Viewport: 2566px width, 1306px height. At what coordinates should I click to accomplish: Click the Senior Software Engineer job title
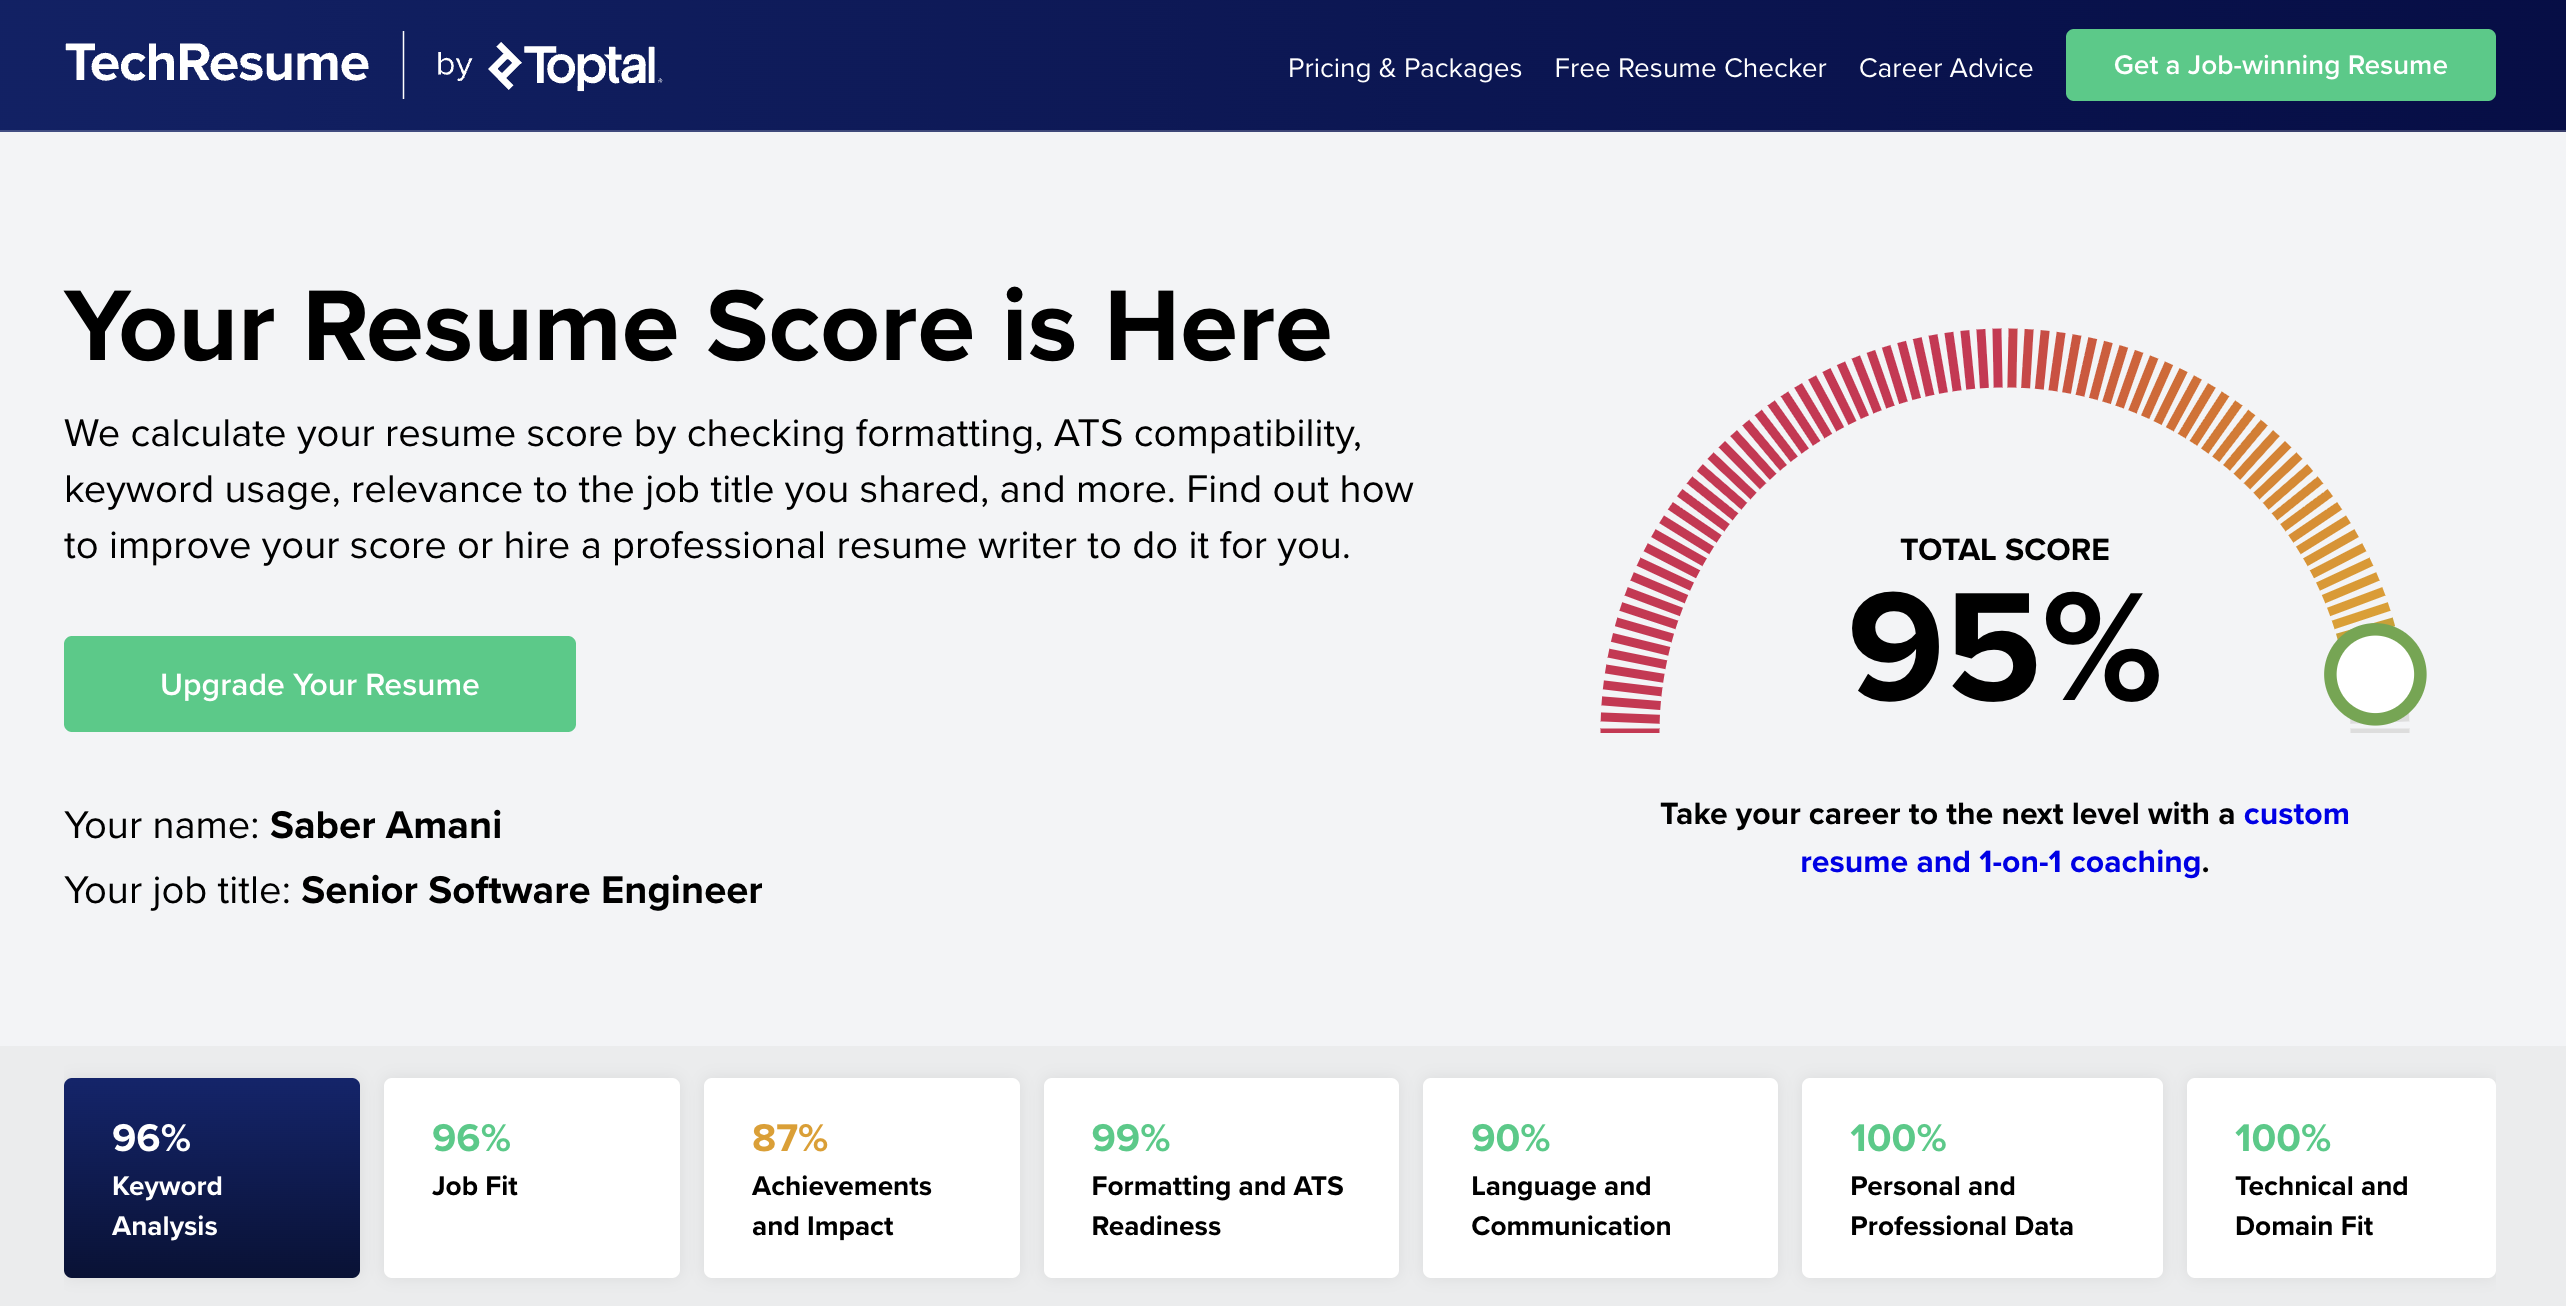[x=532, y=890]
